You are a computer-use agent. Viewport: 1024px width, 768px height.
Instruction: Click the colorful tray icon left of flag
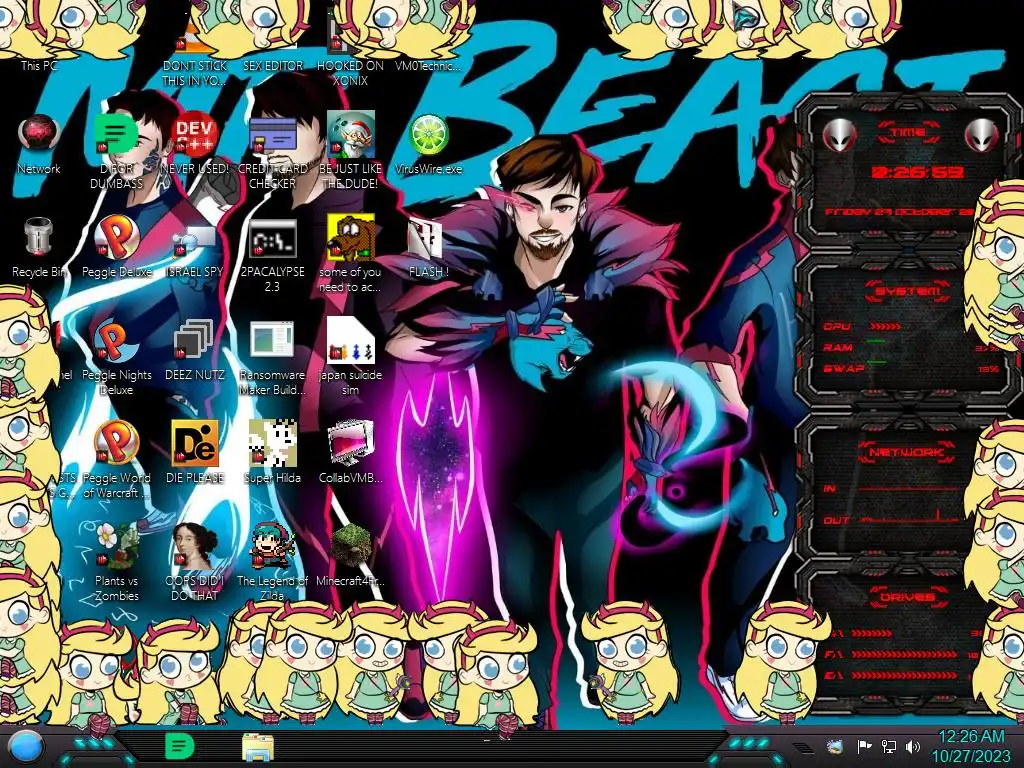(x=834, y=746)
